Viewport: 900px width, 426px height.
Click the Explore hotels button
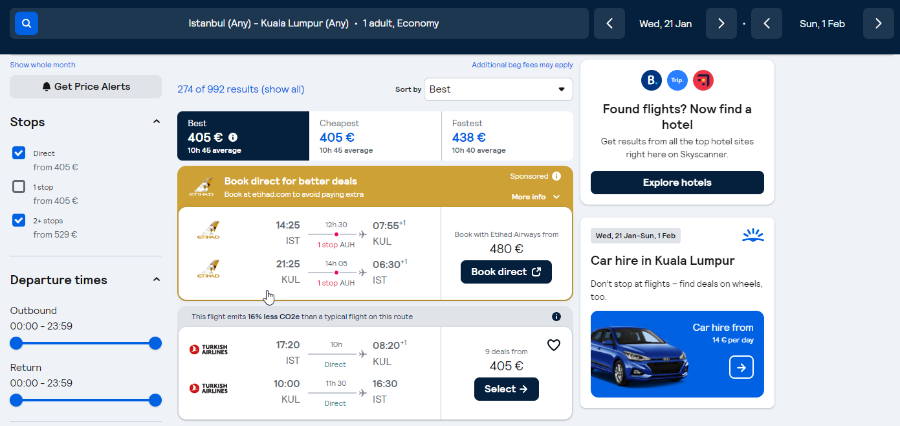677,183
